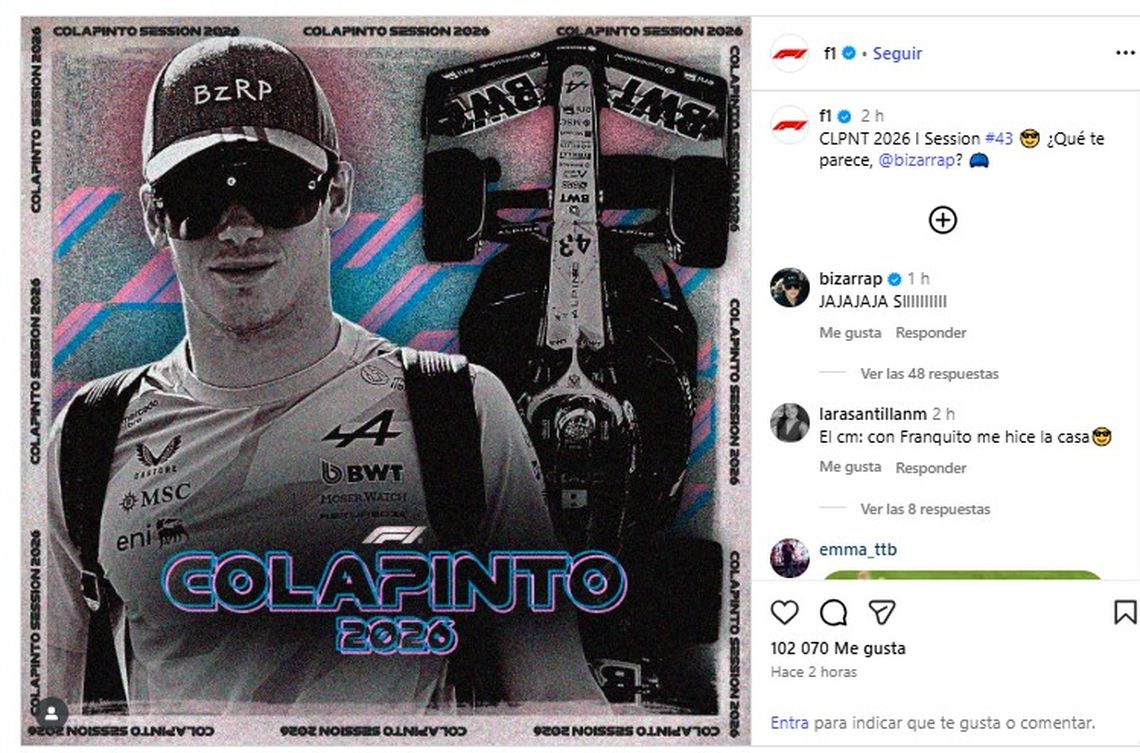Open f1 profile picture in header

(790, 53)
